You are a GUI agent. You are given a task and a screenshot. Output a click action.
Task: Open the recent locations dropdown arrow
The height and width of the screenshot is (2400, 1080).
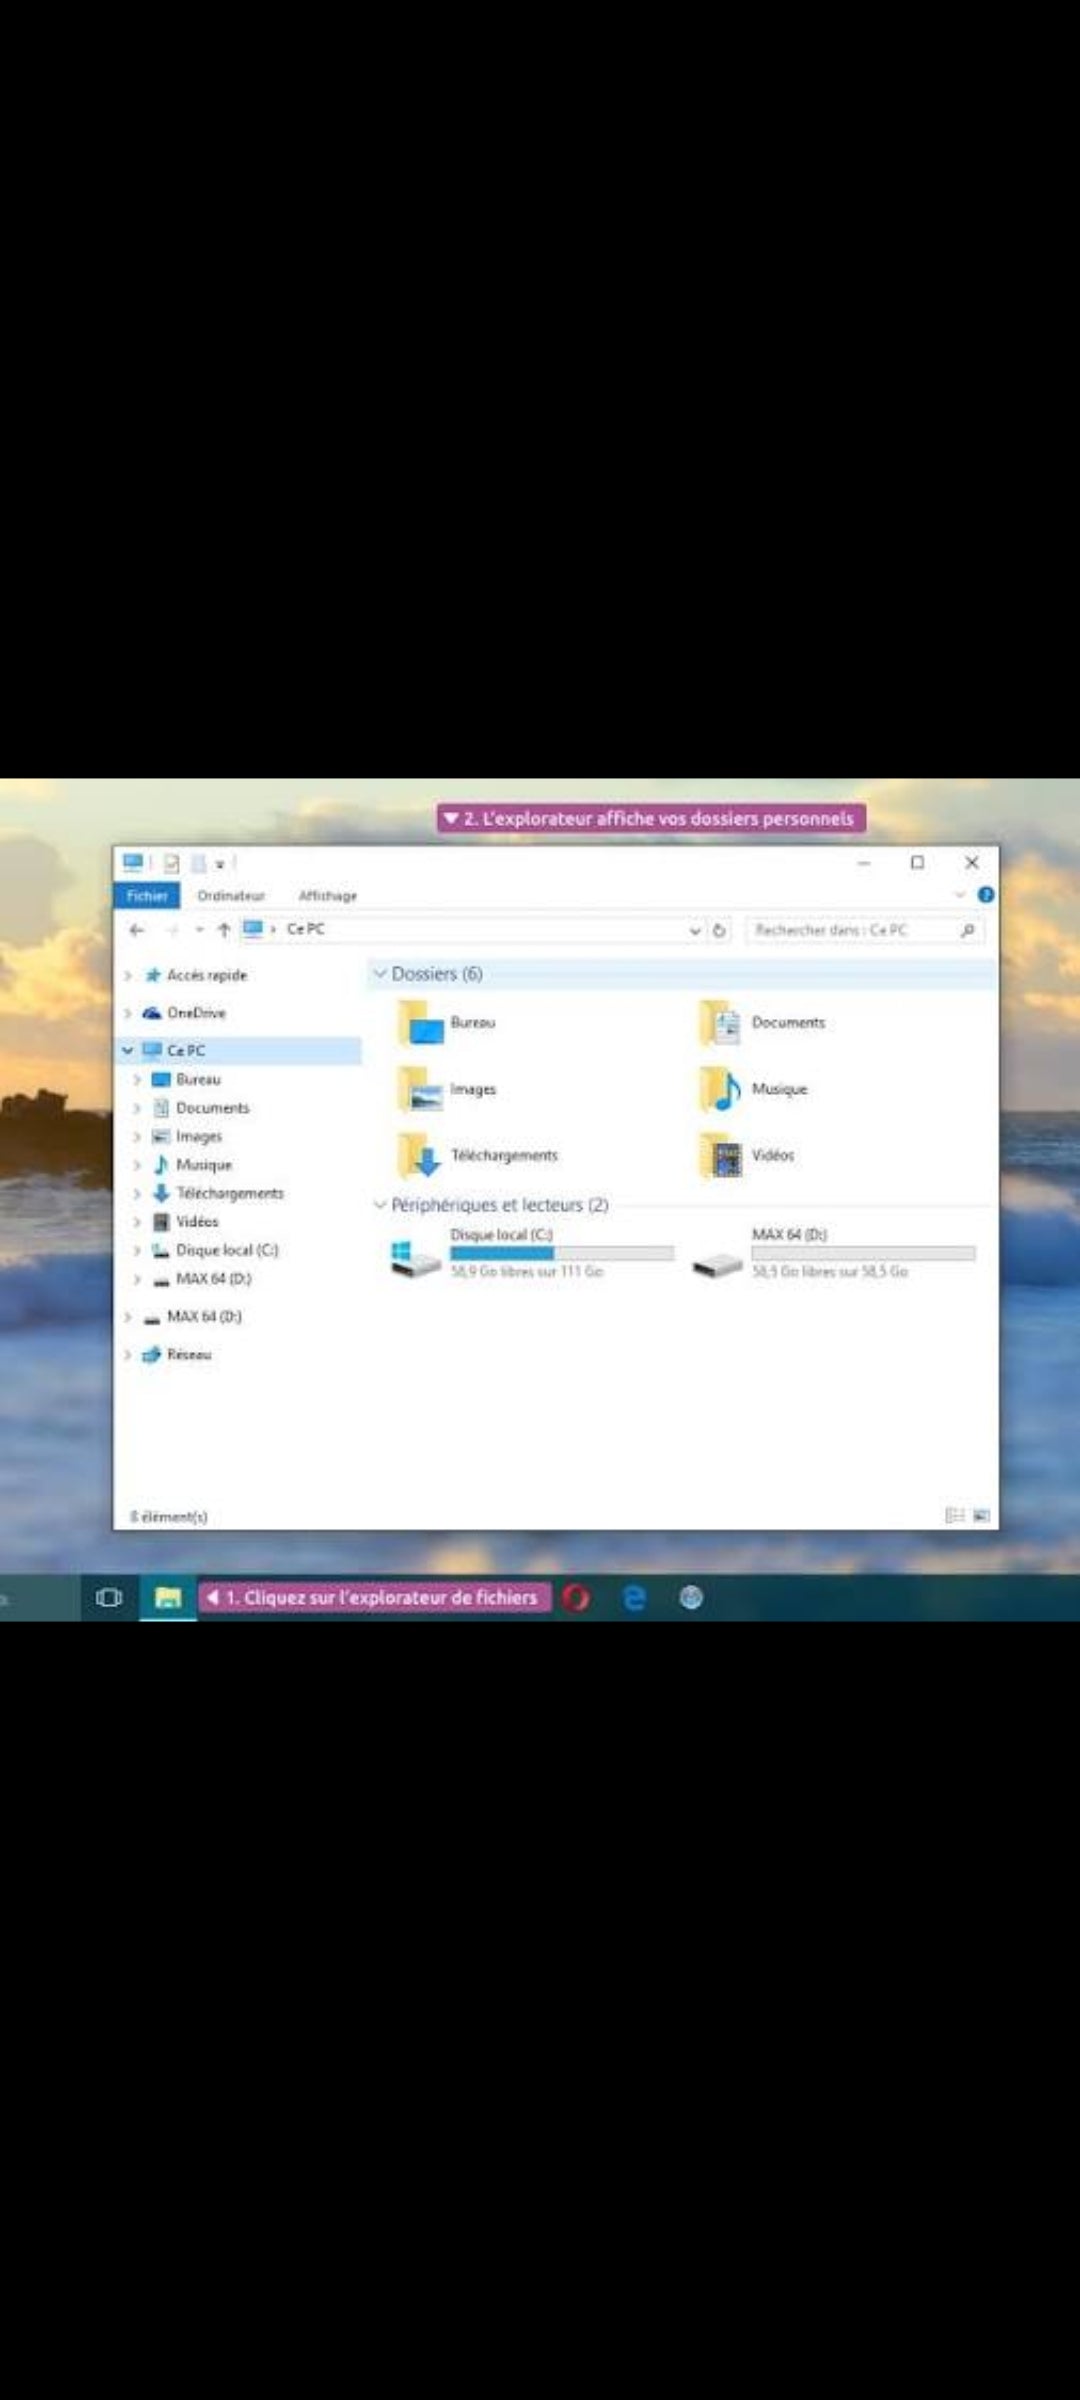199,930
